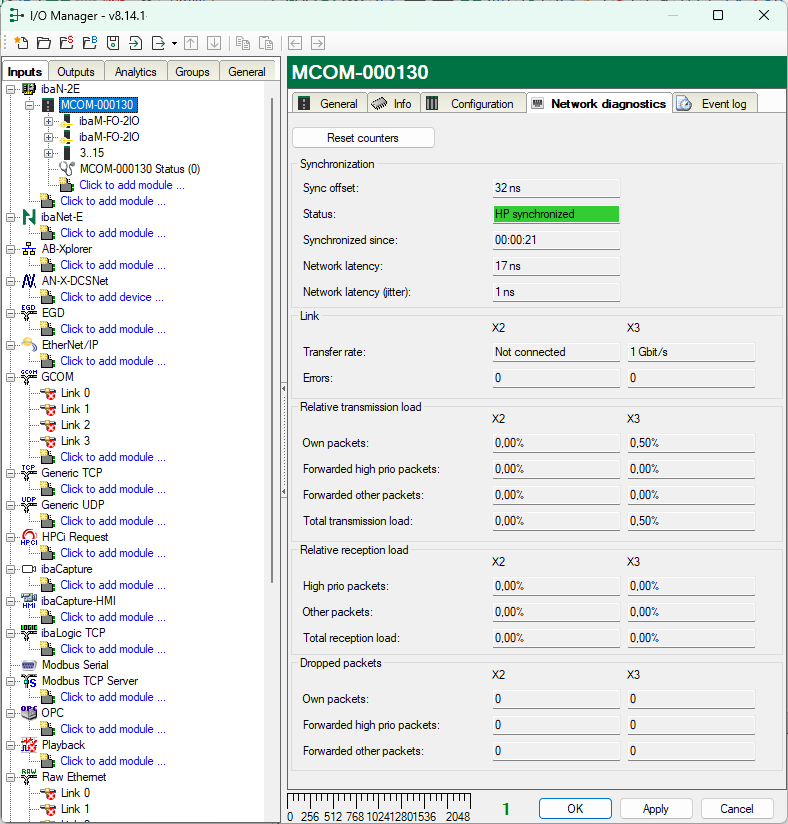Click 'Click to add device' under AN-X-DCSNet
Screen dimensions: 788x824
112,297
